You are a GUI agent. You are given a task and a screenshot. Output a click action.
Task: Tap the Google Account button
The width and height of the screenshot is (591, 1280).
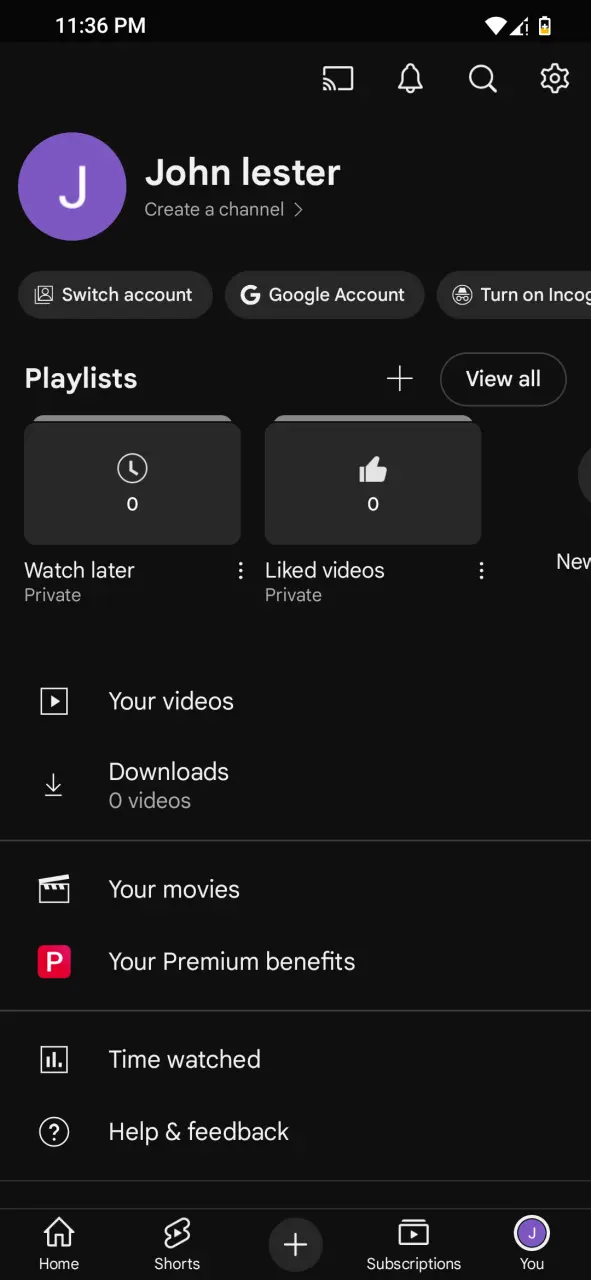pos(324,295)
